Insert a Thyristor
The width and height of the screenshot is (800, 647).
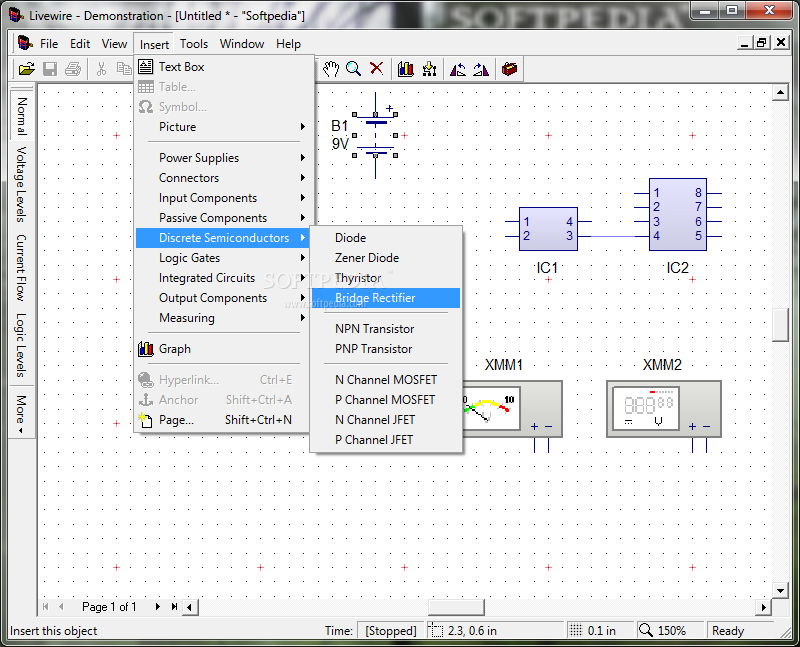386,278
